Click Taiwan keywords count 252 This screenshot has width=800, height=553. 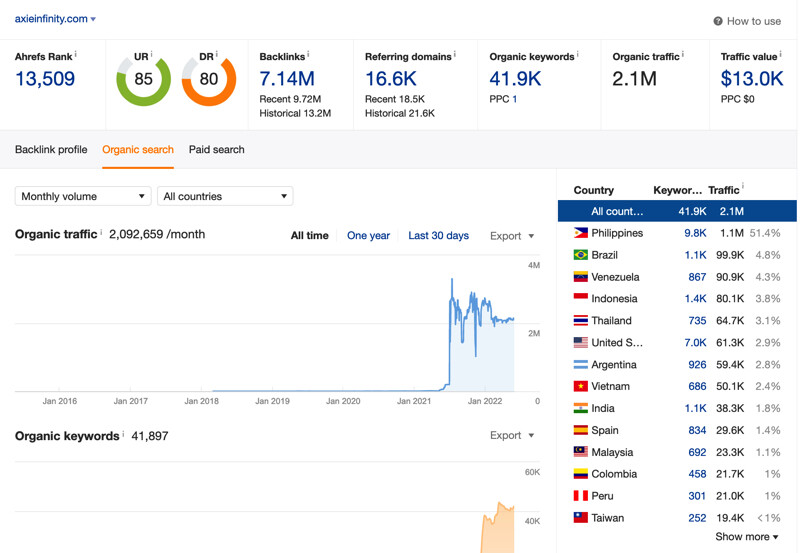(697, 518)
